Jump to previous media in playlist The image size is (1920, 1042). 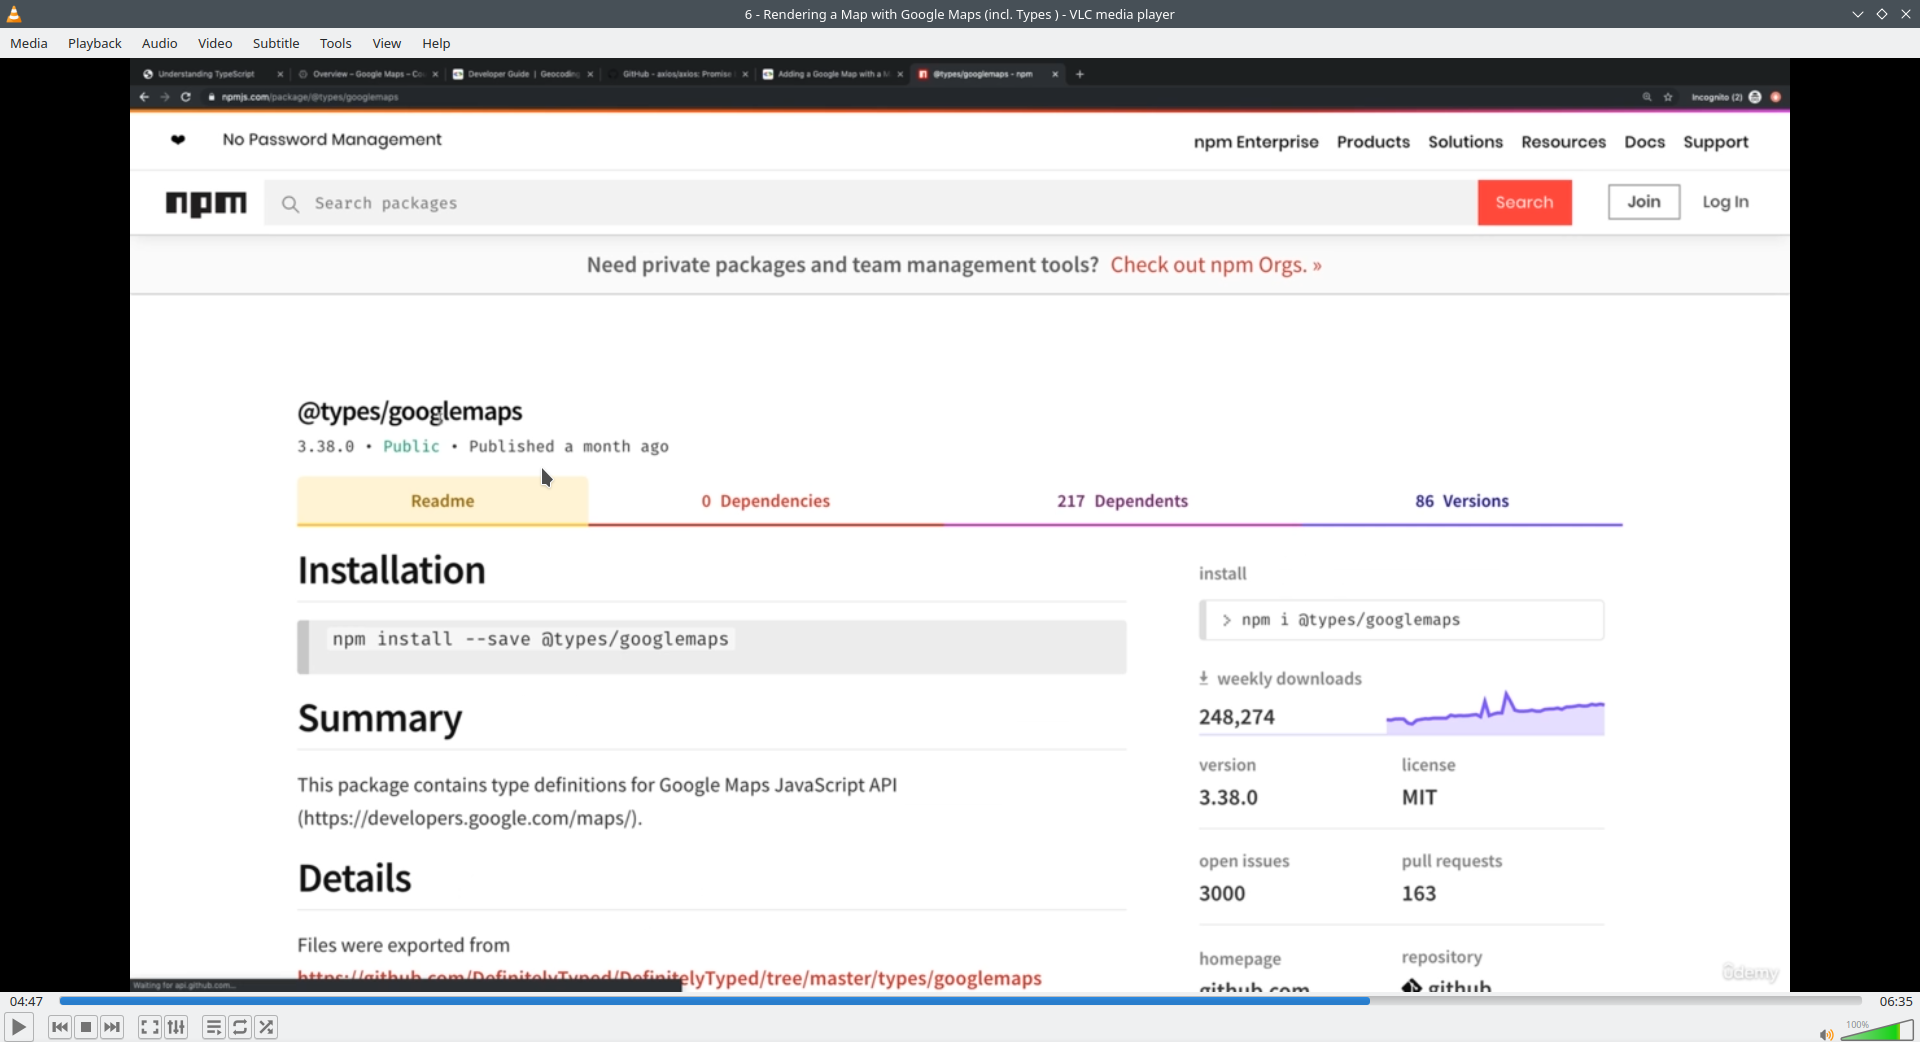click(x=60, y=1027)
